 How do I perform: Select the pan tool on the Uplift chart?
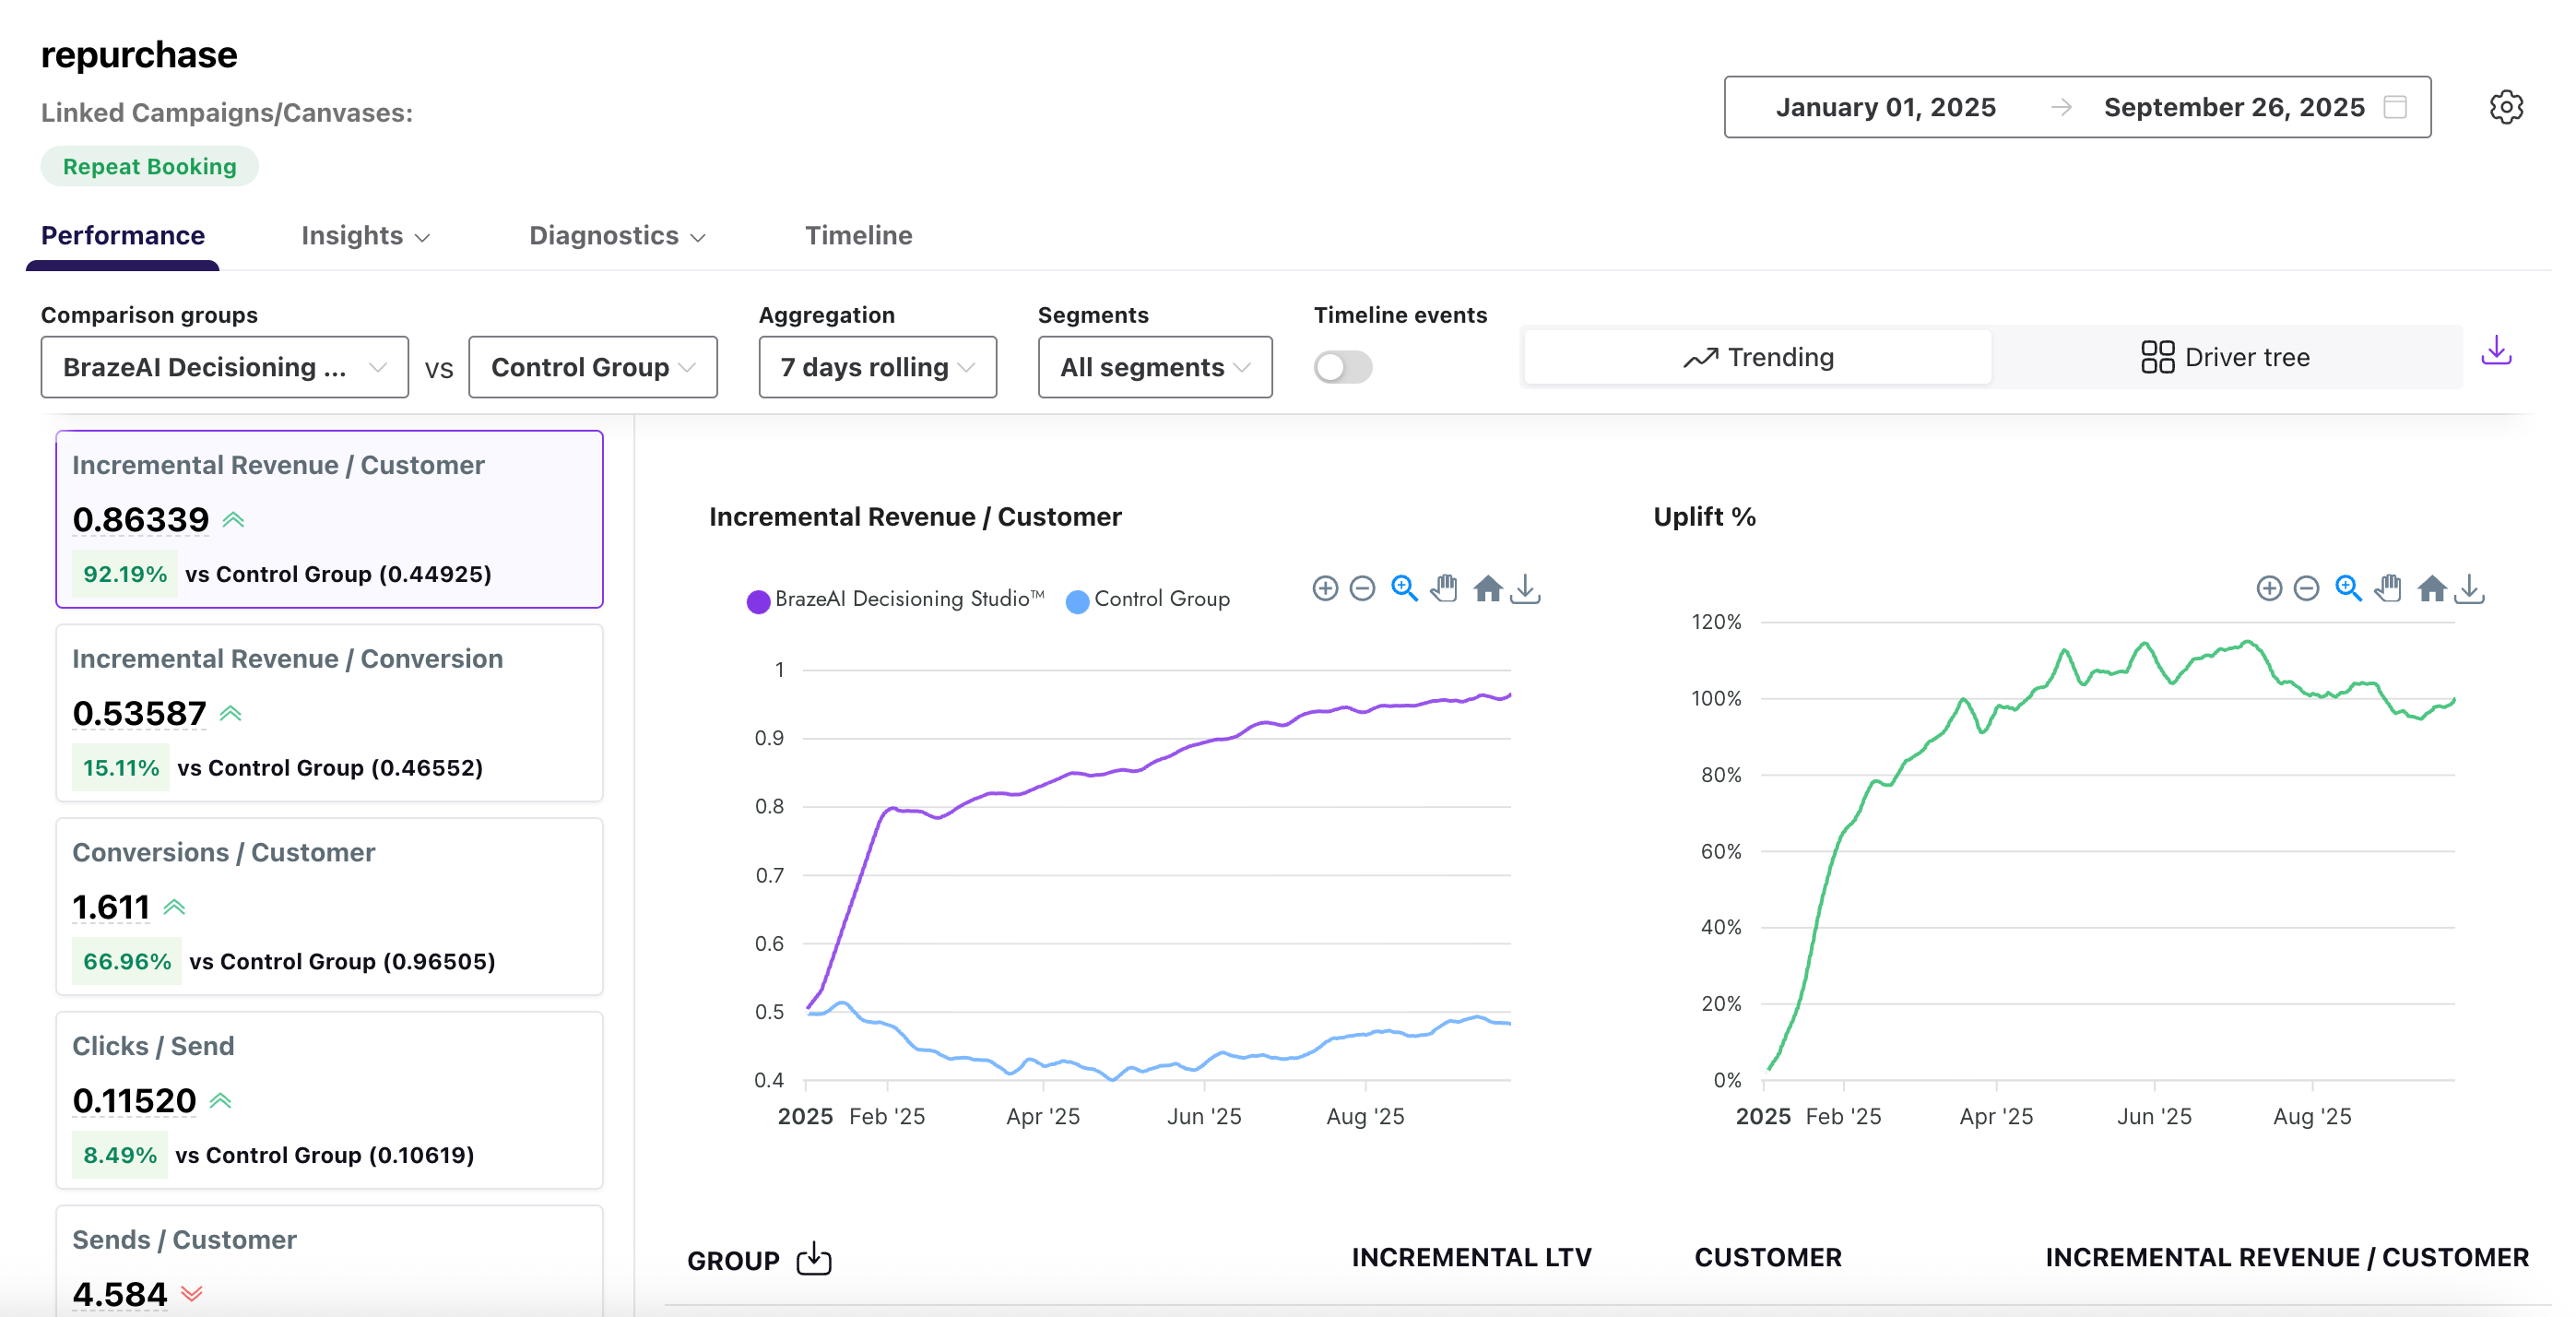coord(2389,588)
